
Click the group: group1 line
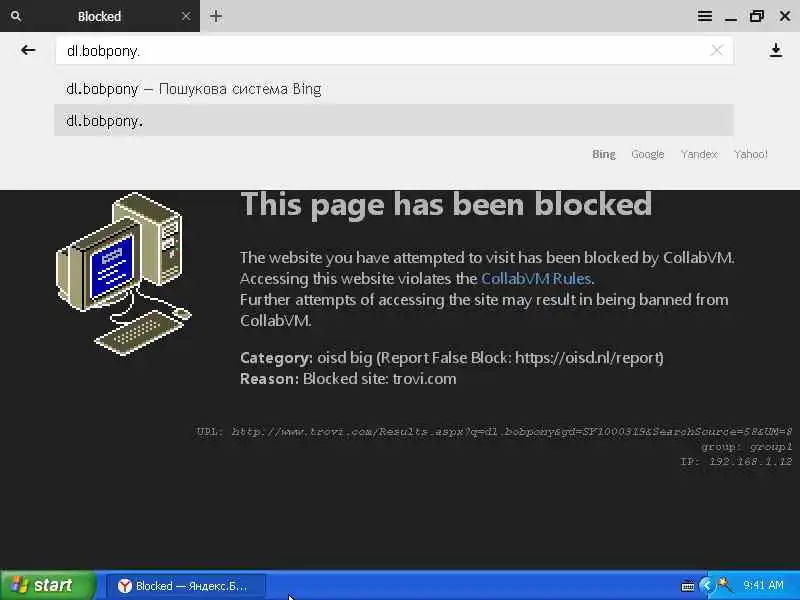click(746, 447)
